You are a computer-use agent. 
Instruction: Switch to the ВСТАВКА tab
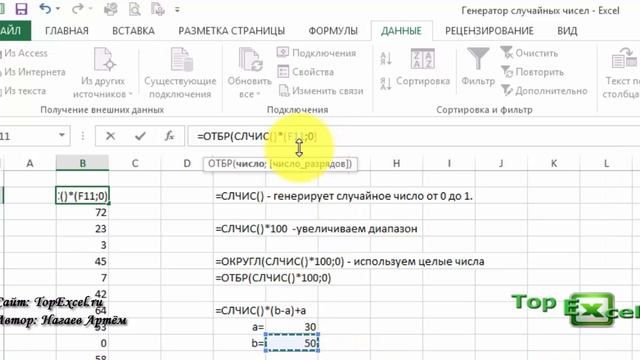[133, 31]
